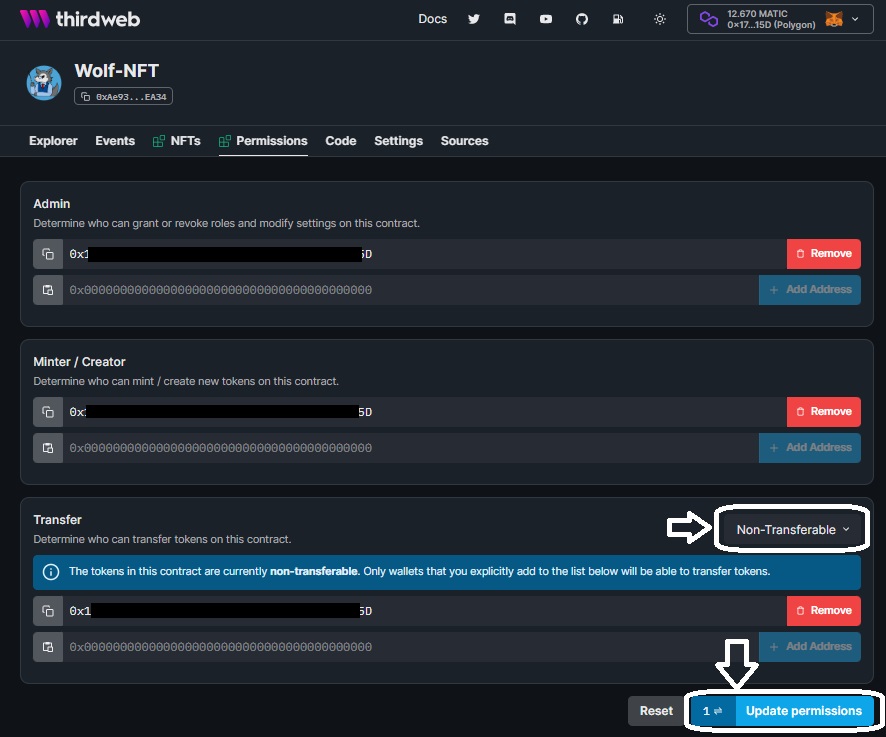The image size is (886, 737).
Task: Switch to the Explorer tab
Action: (53, 141)
